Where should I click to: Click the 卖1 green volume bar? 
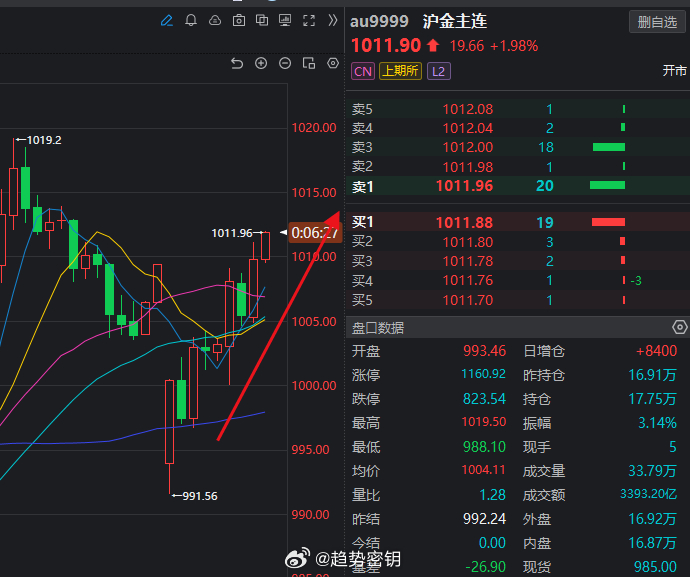607,185
